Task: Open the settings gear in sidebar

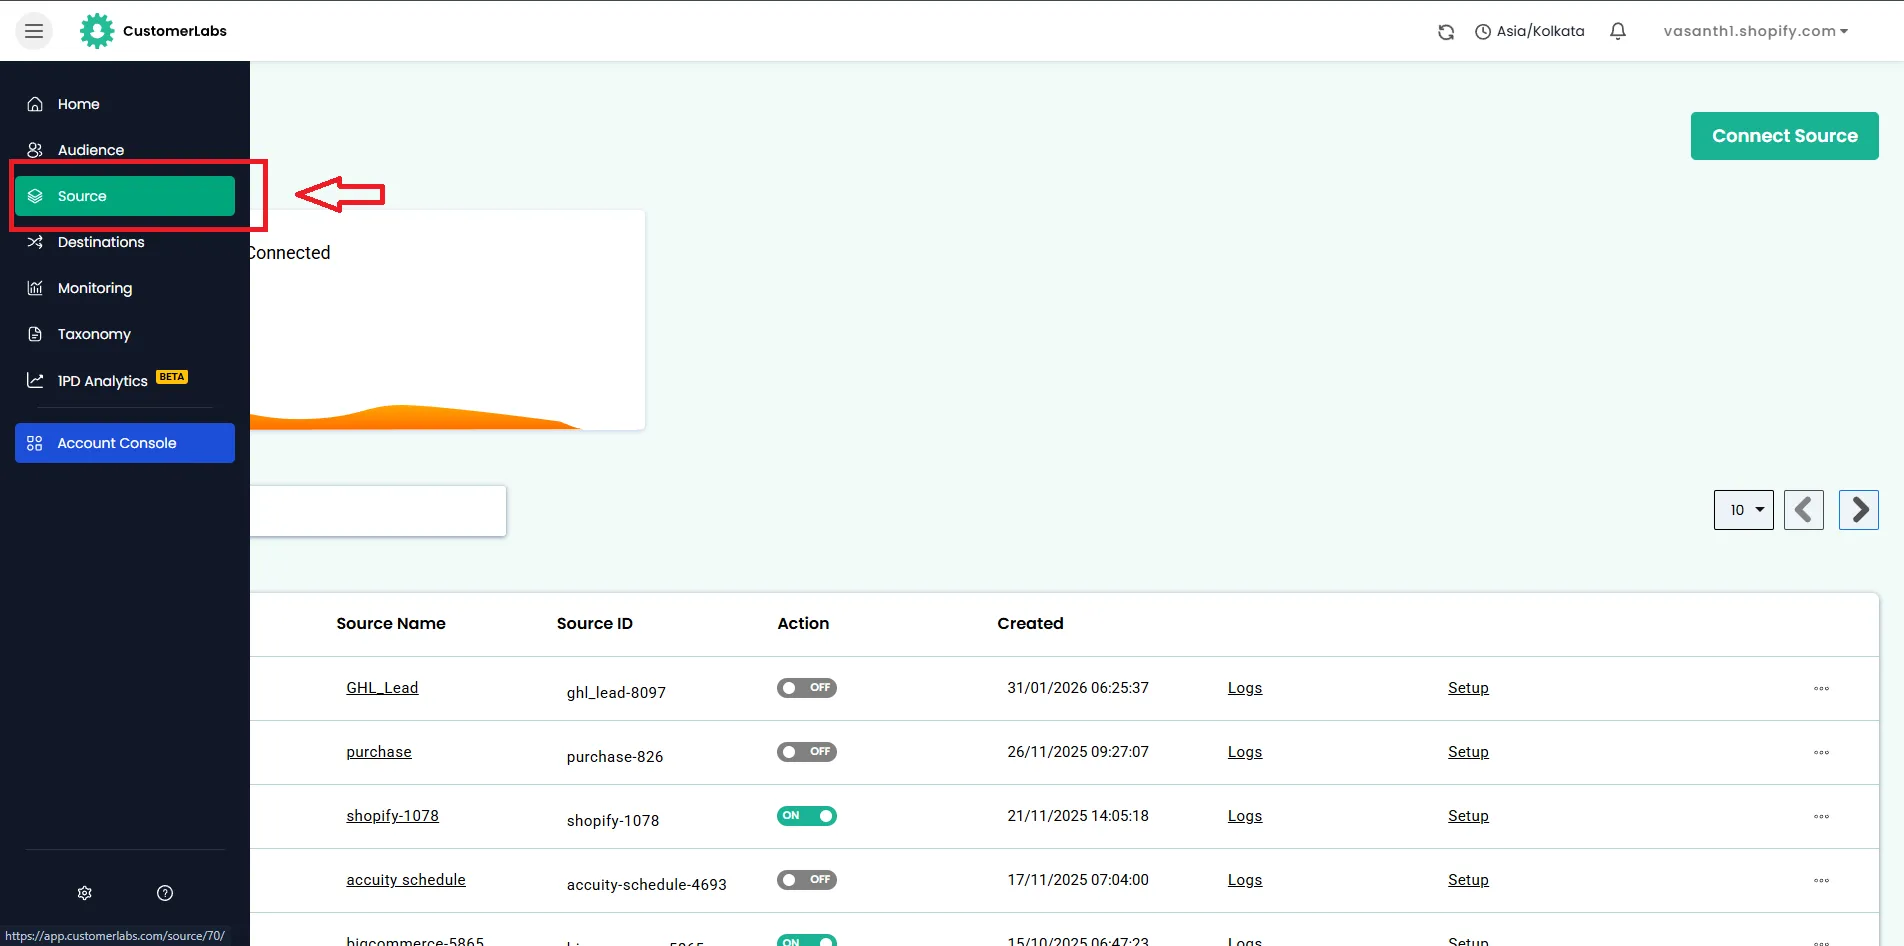Action: 85,893
